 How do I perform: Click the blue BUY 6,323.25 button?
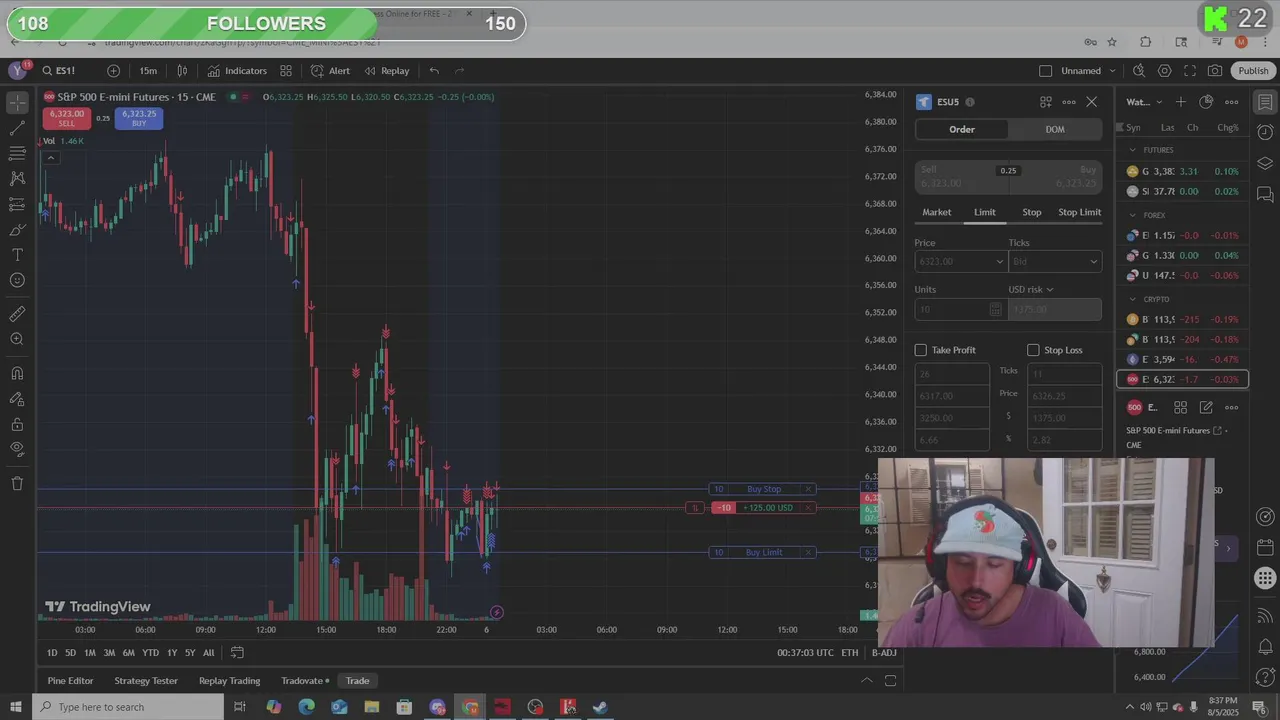(x=139, y=118)
